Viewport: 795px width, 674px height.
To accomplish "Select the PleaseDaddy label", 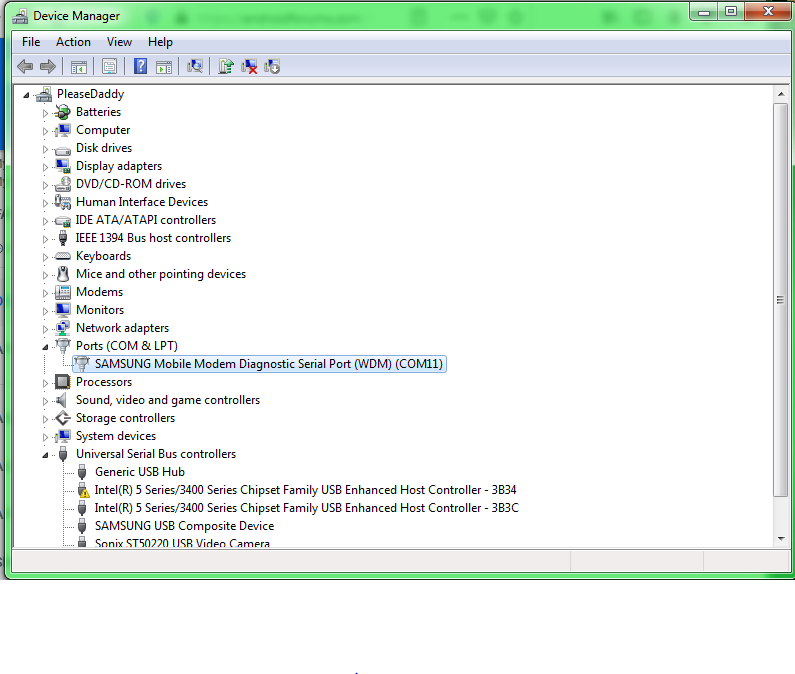I will (x=91, y=94).
